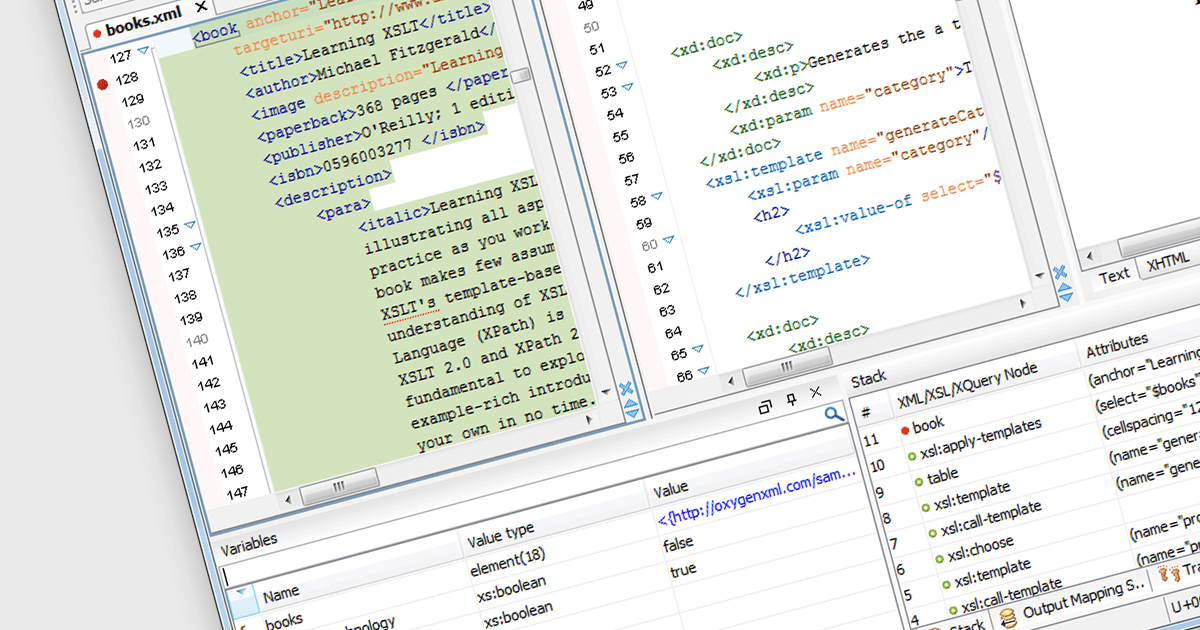Switch to the Text output tab
Screen dimensions: 1200x630
pyautogui.click(x=1113, y=274)
